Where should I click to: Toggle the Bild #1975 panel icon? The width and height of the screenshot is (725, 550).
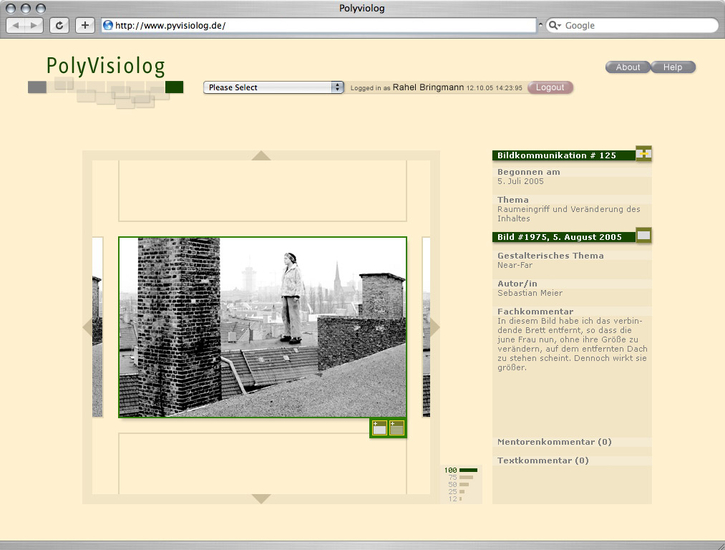coord(644,236)
